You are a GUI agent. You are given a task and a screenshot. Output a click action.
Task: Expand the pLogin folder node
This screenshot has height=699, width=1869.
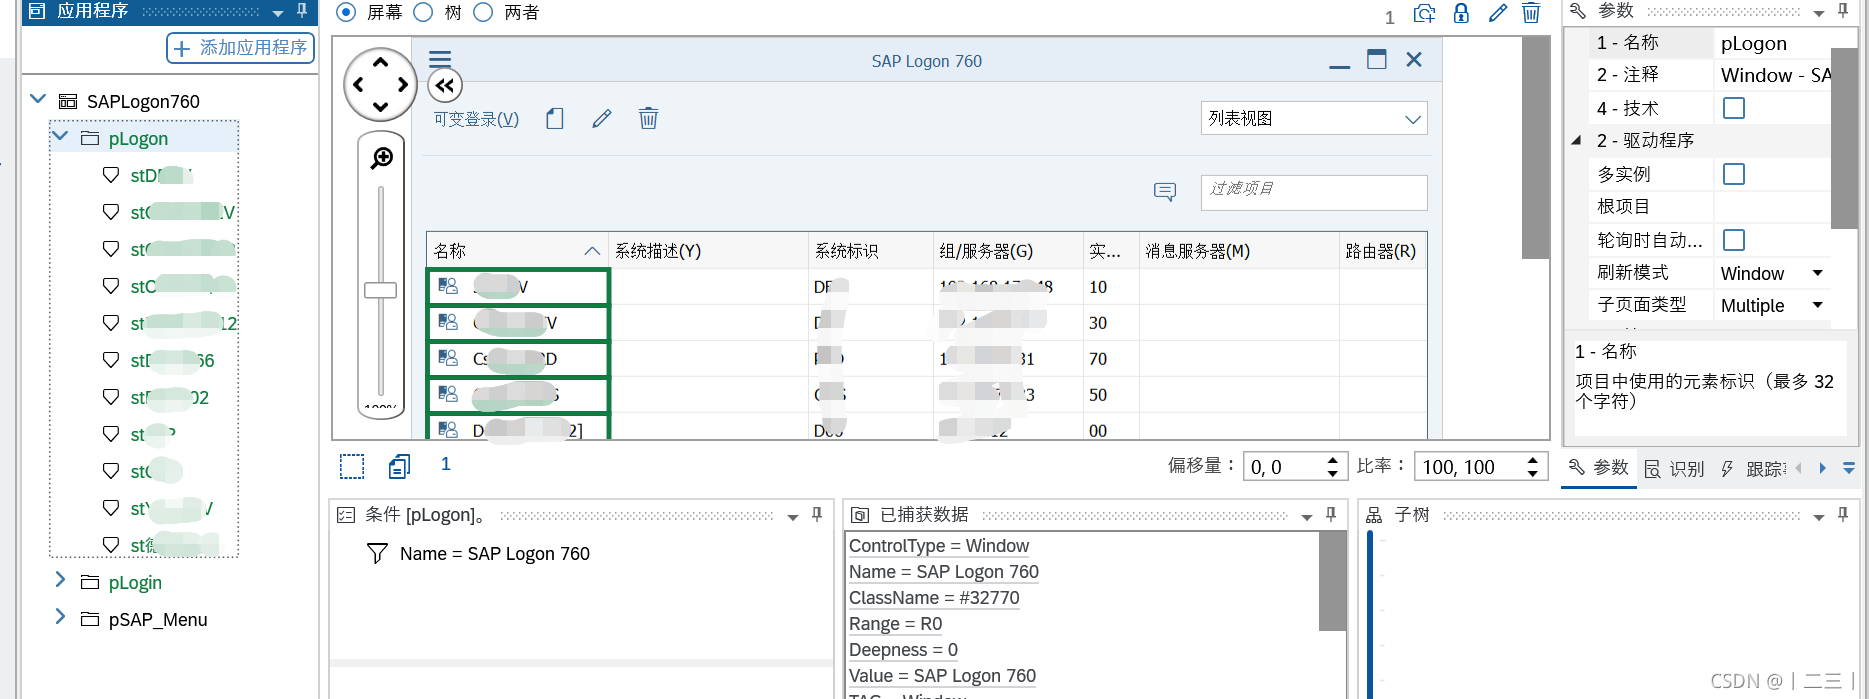60,580
